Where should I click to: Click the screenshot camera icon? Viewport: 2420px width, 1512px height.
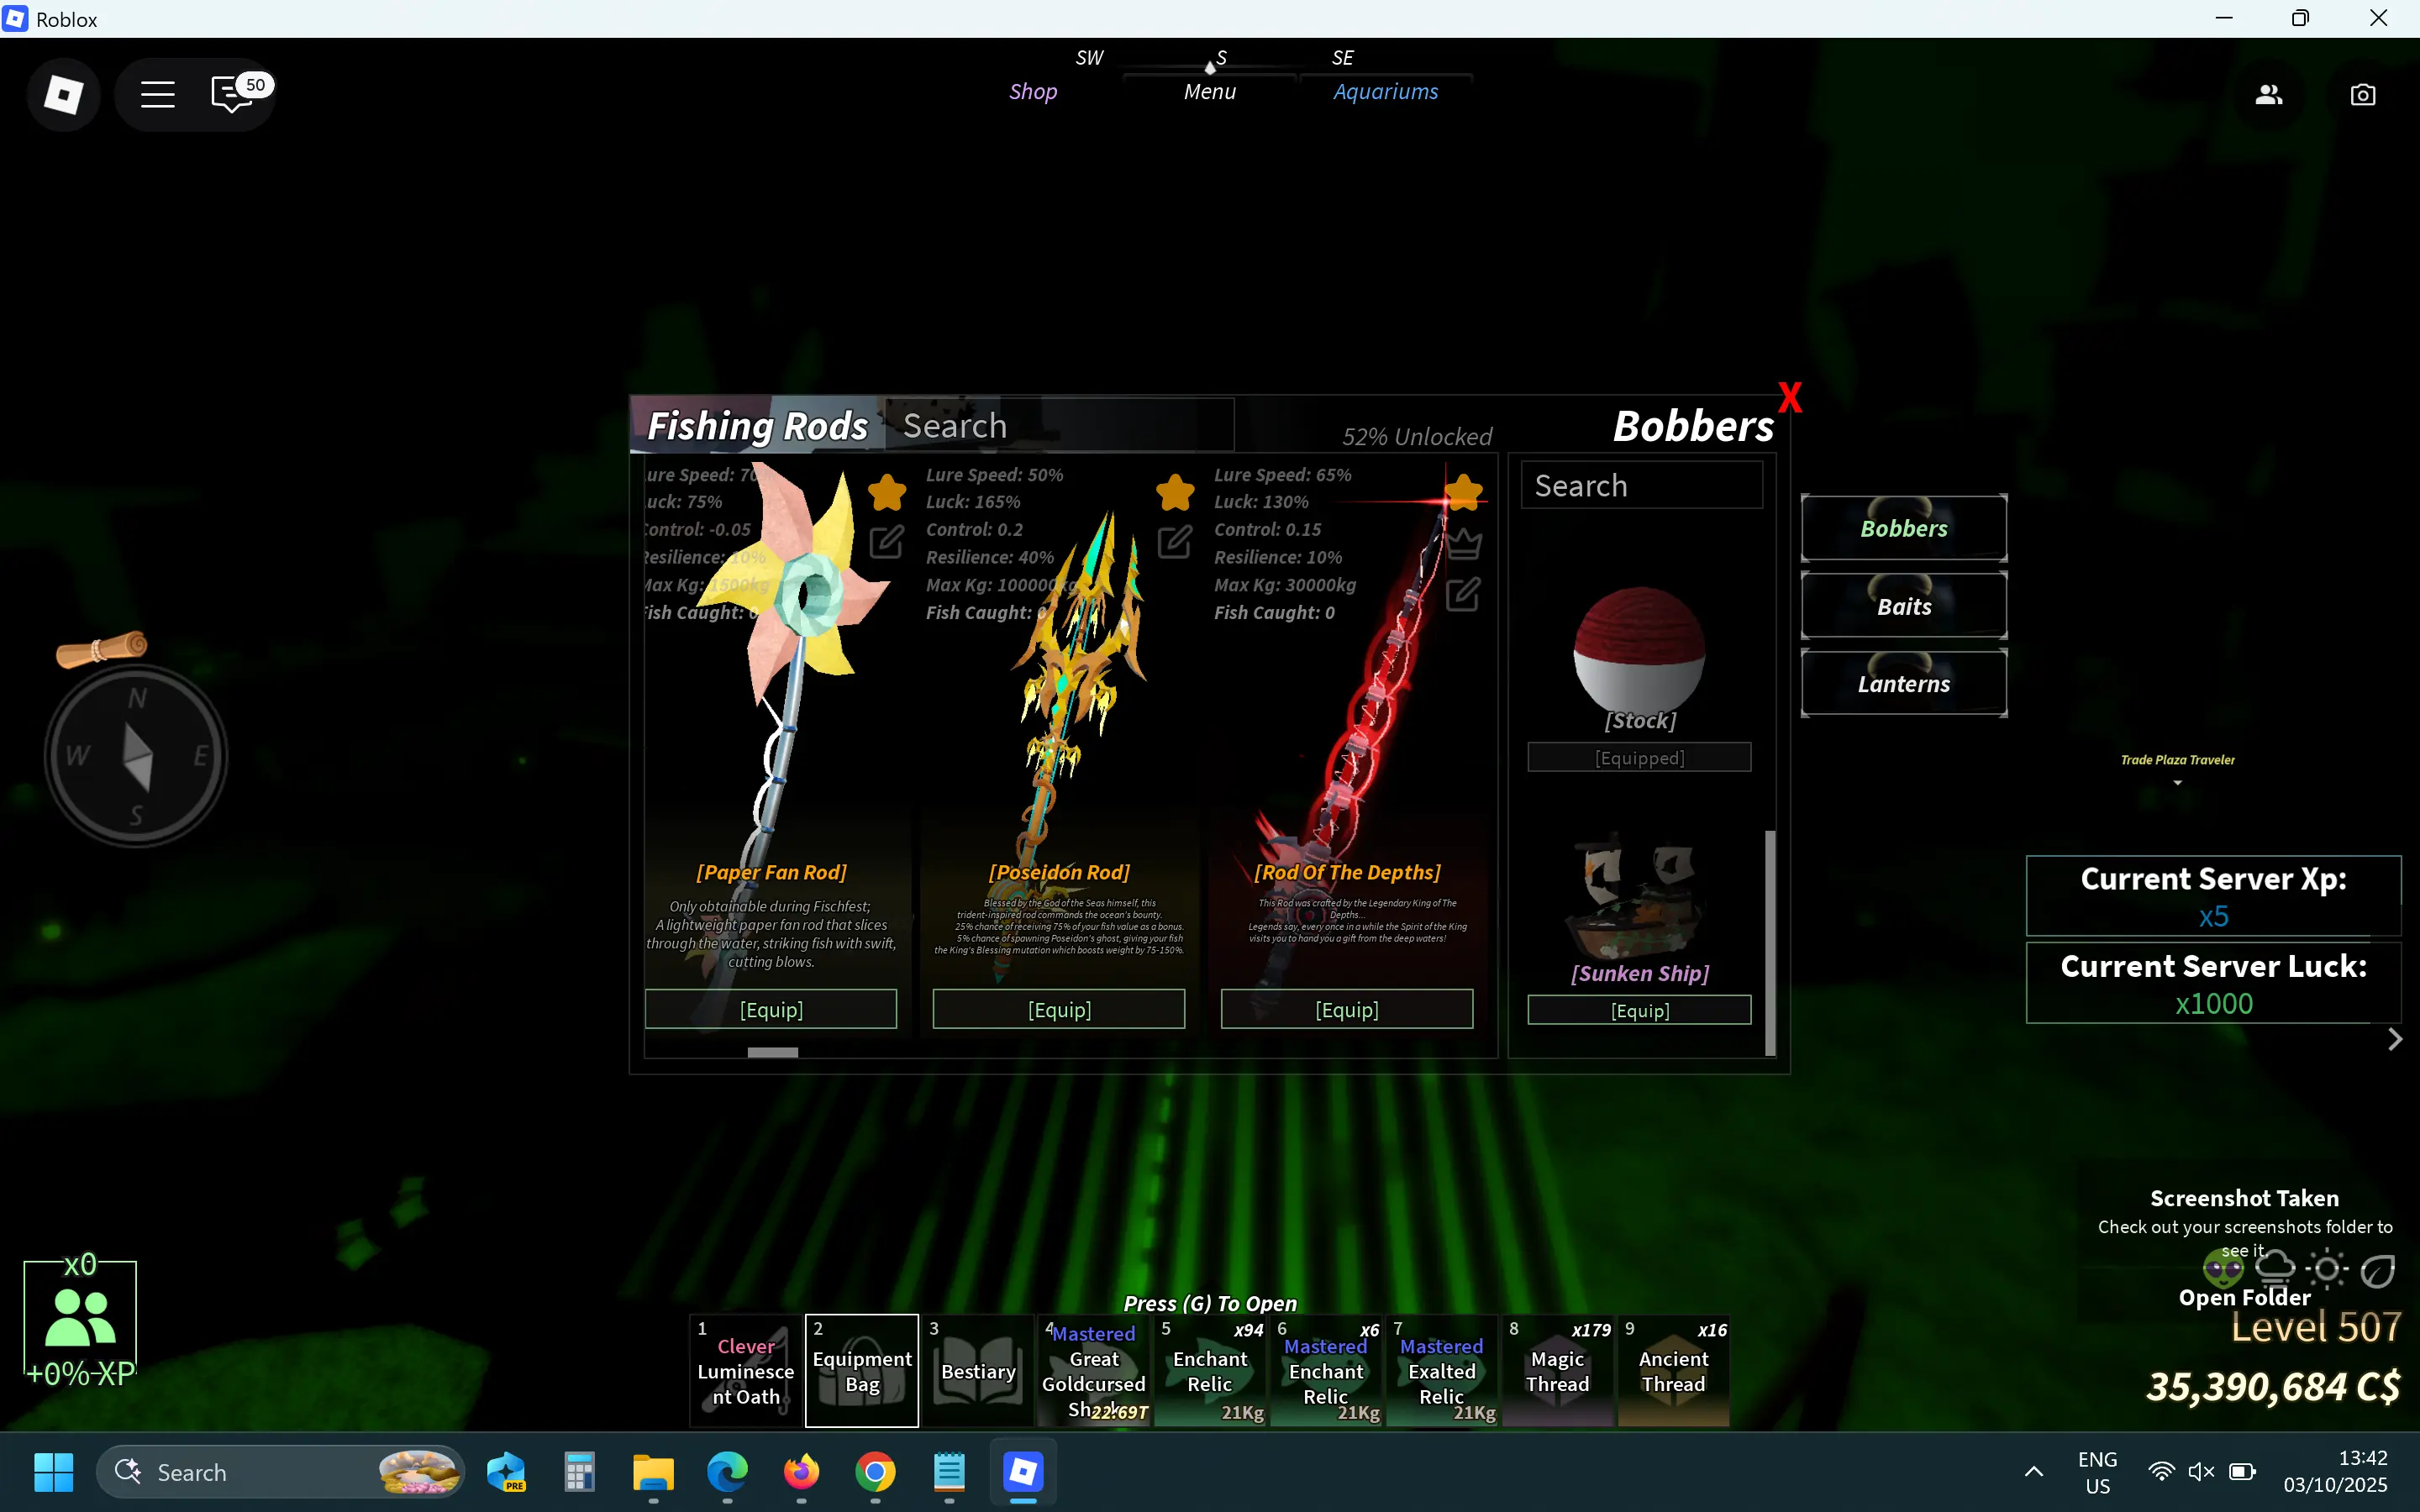pyautogui.click(x=2362, y=95)
